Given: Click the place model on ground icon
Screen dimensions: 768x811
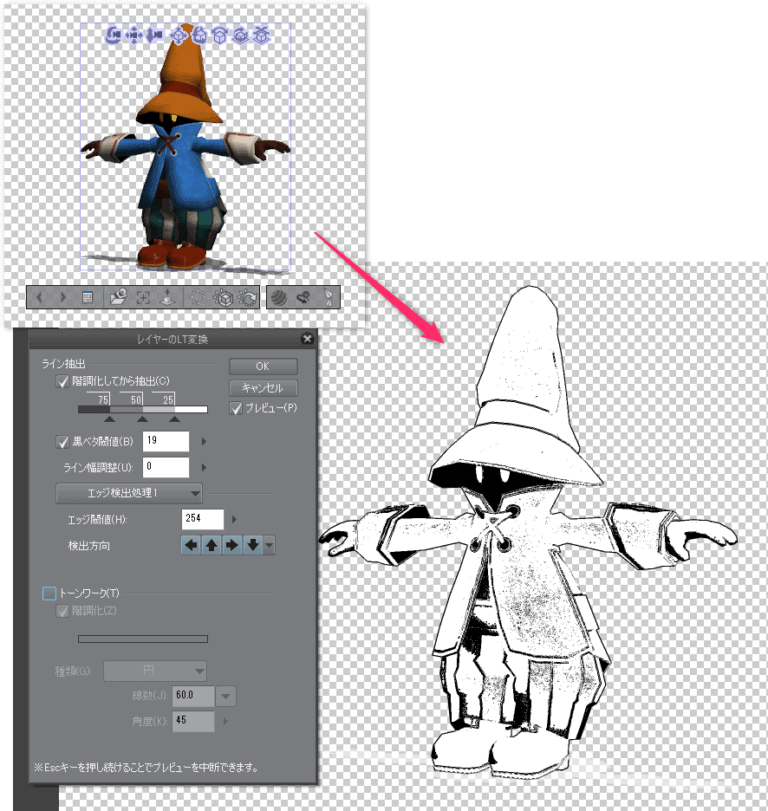Looking at the screenshot, I should (x=167, y=297).
